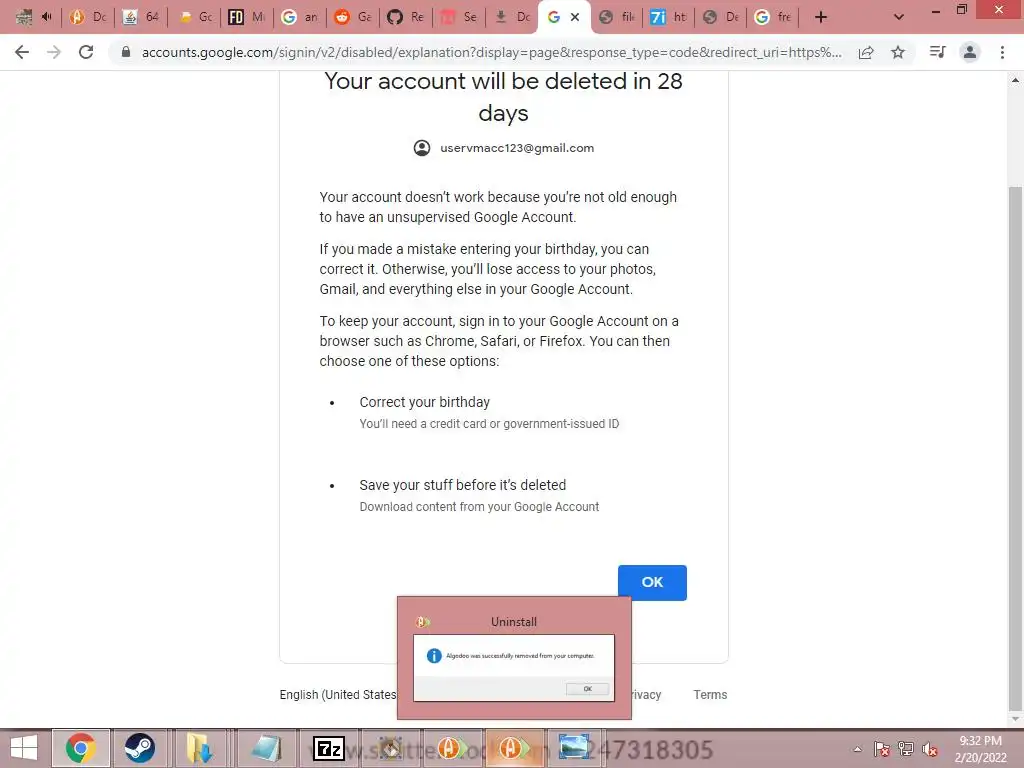
Task: Open the Chrome profile avatar menu
Action: (x=970, y=52)
